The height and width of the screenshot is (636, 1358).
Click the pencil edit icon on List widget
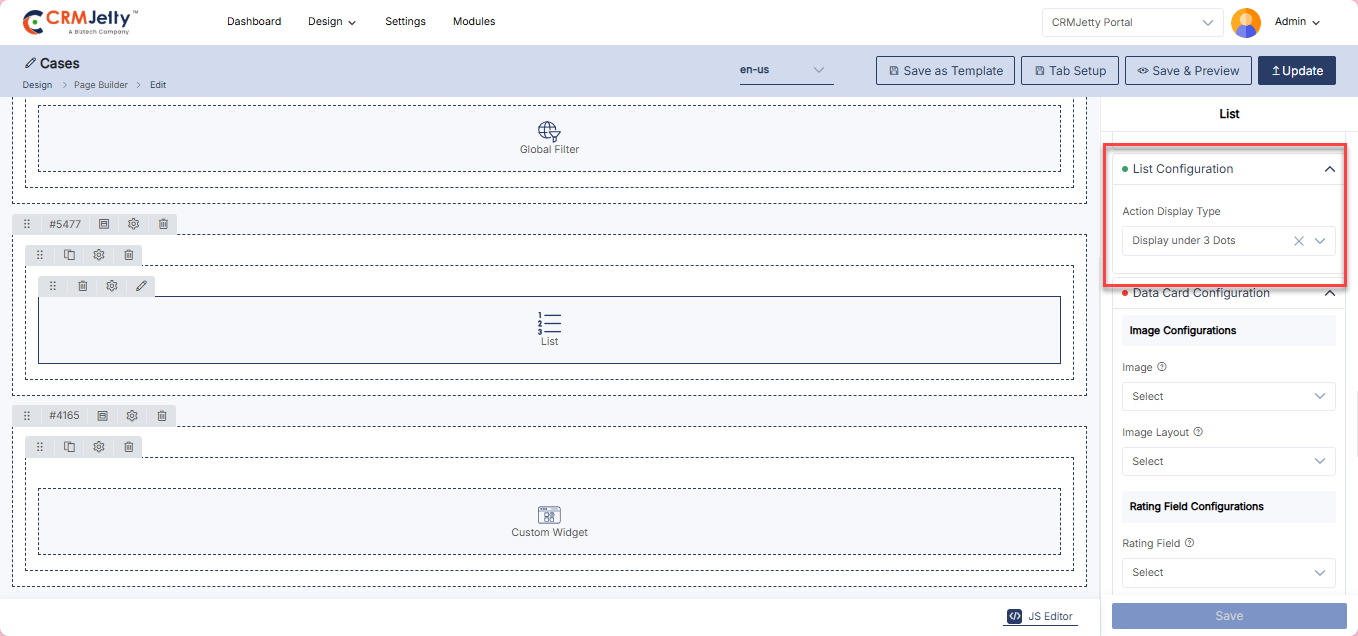(141, 286)
